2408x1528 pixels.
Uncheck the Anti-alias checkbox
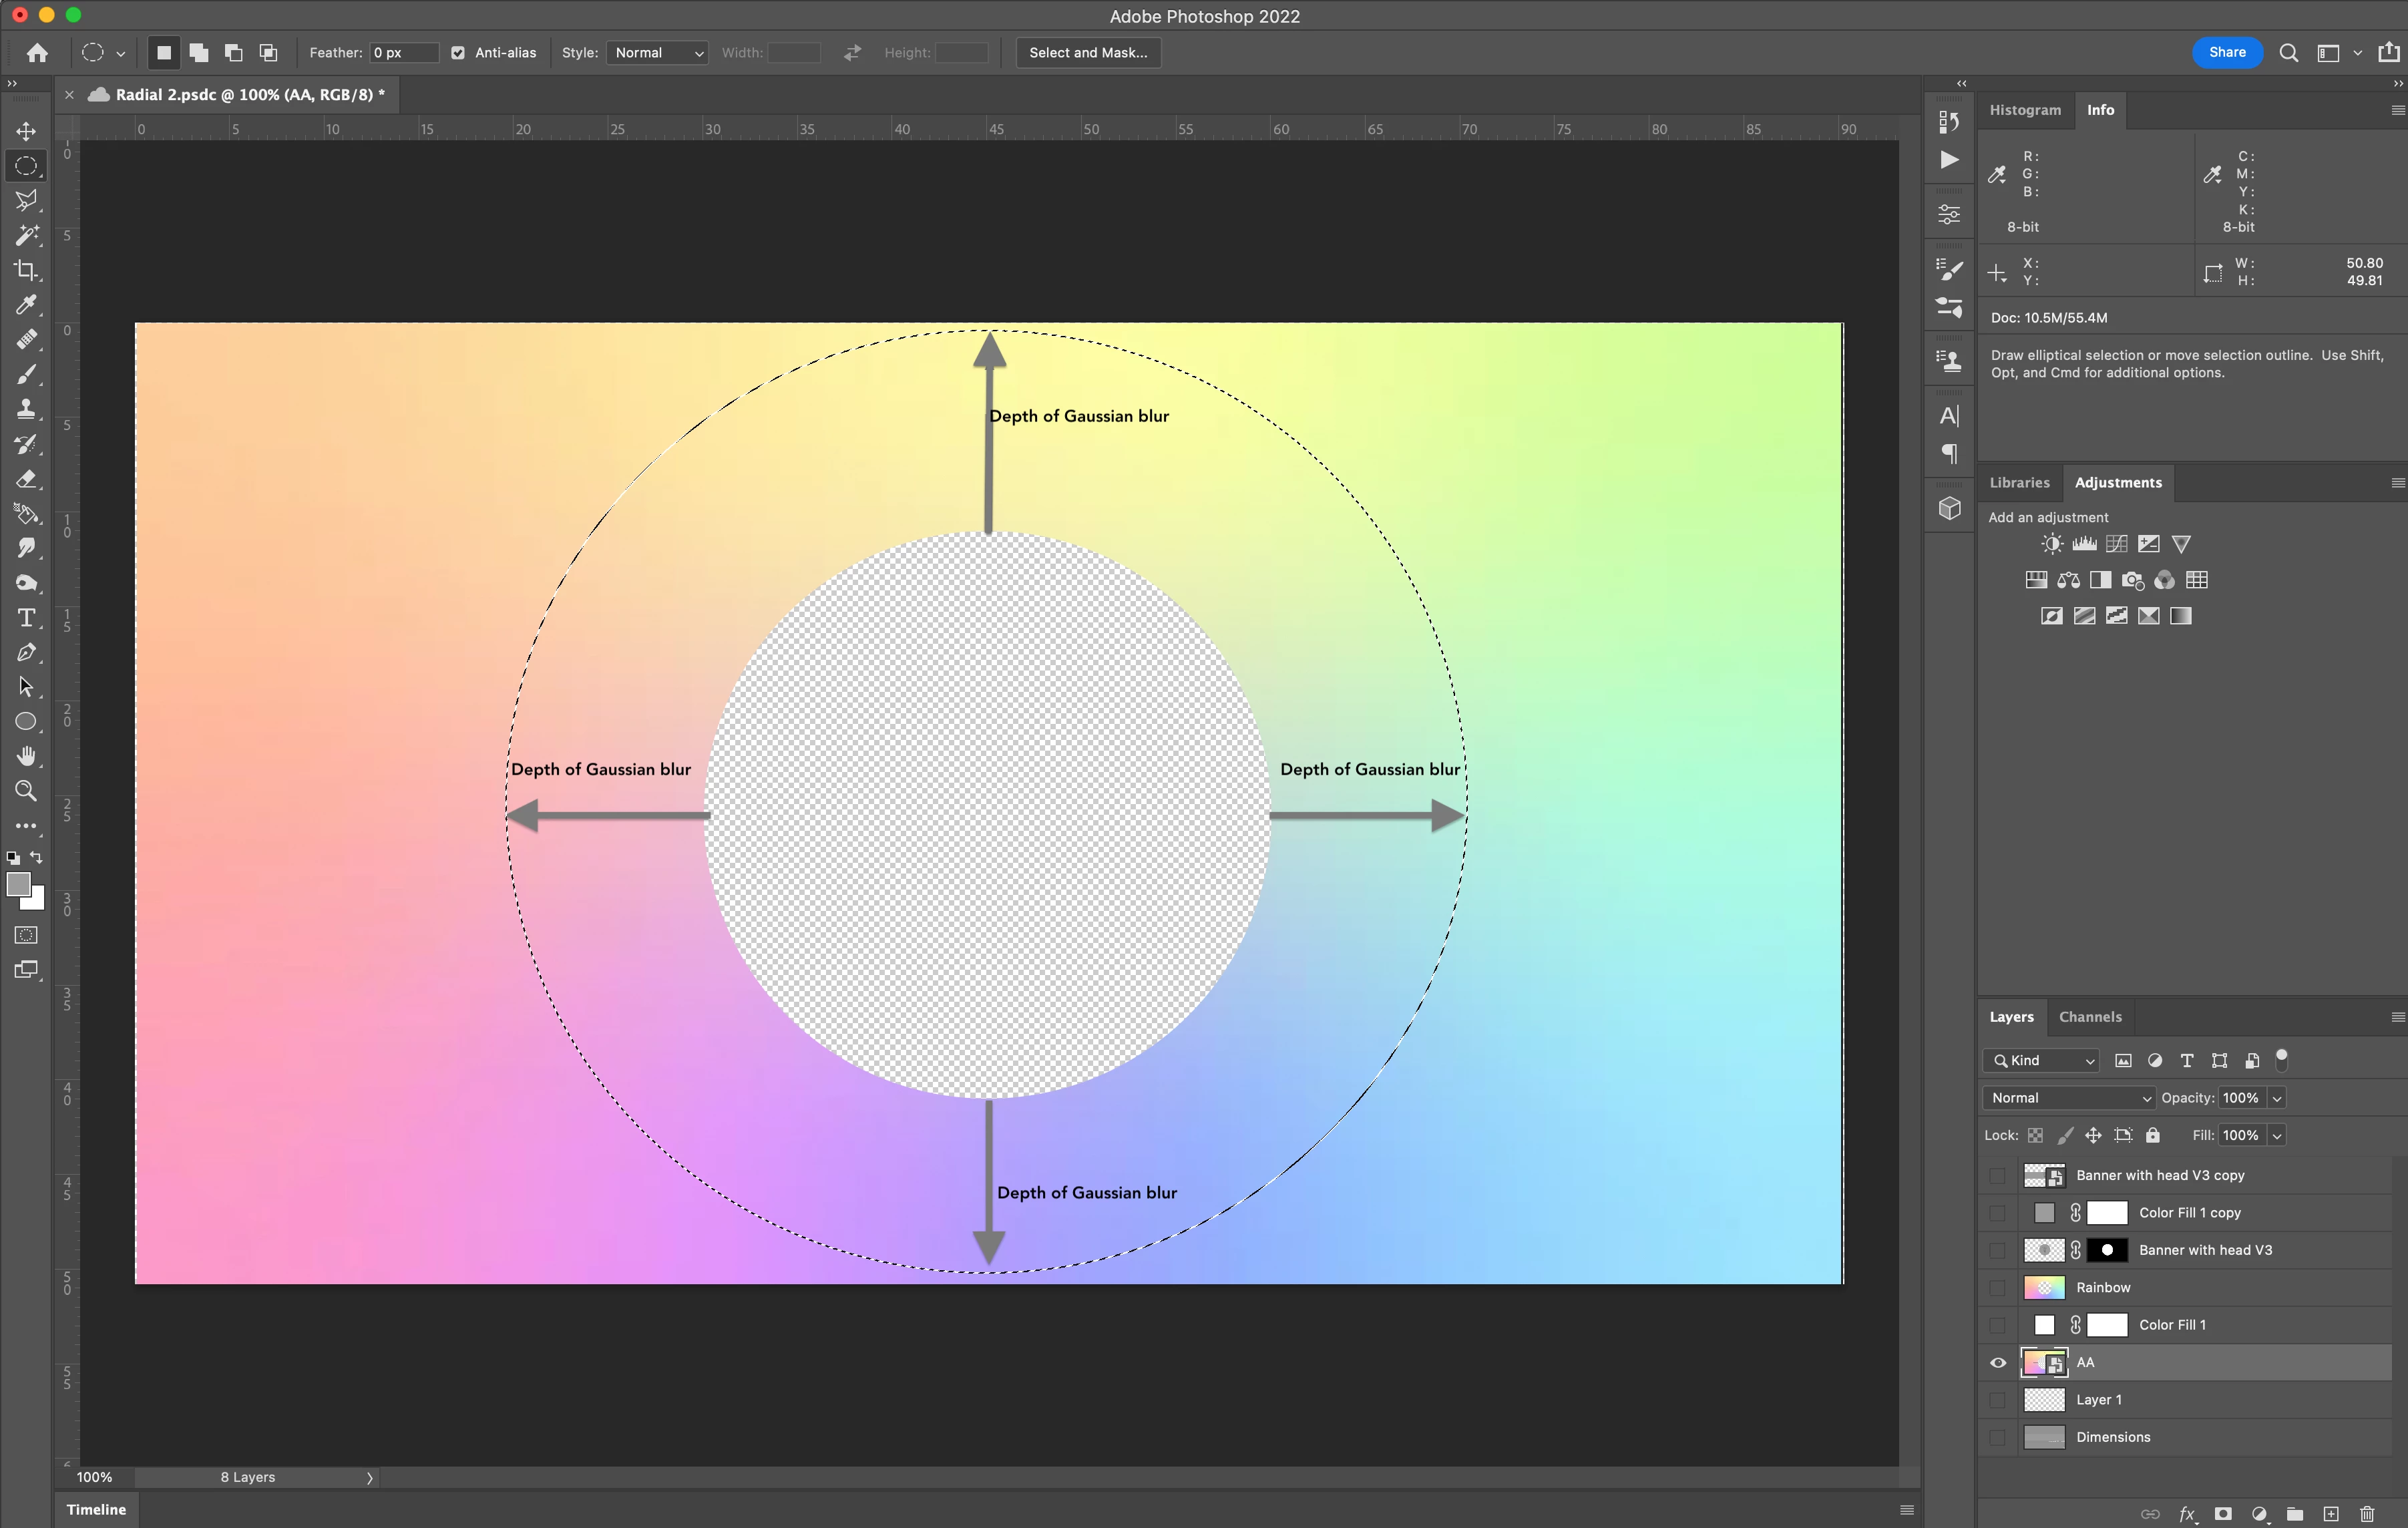(x=458, y=53)
